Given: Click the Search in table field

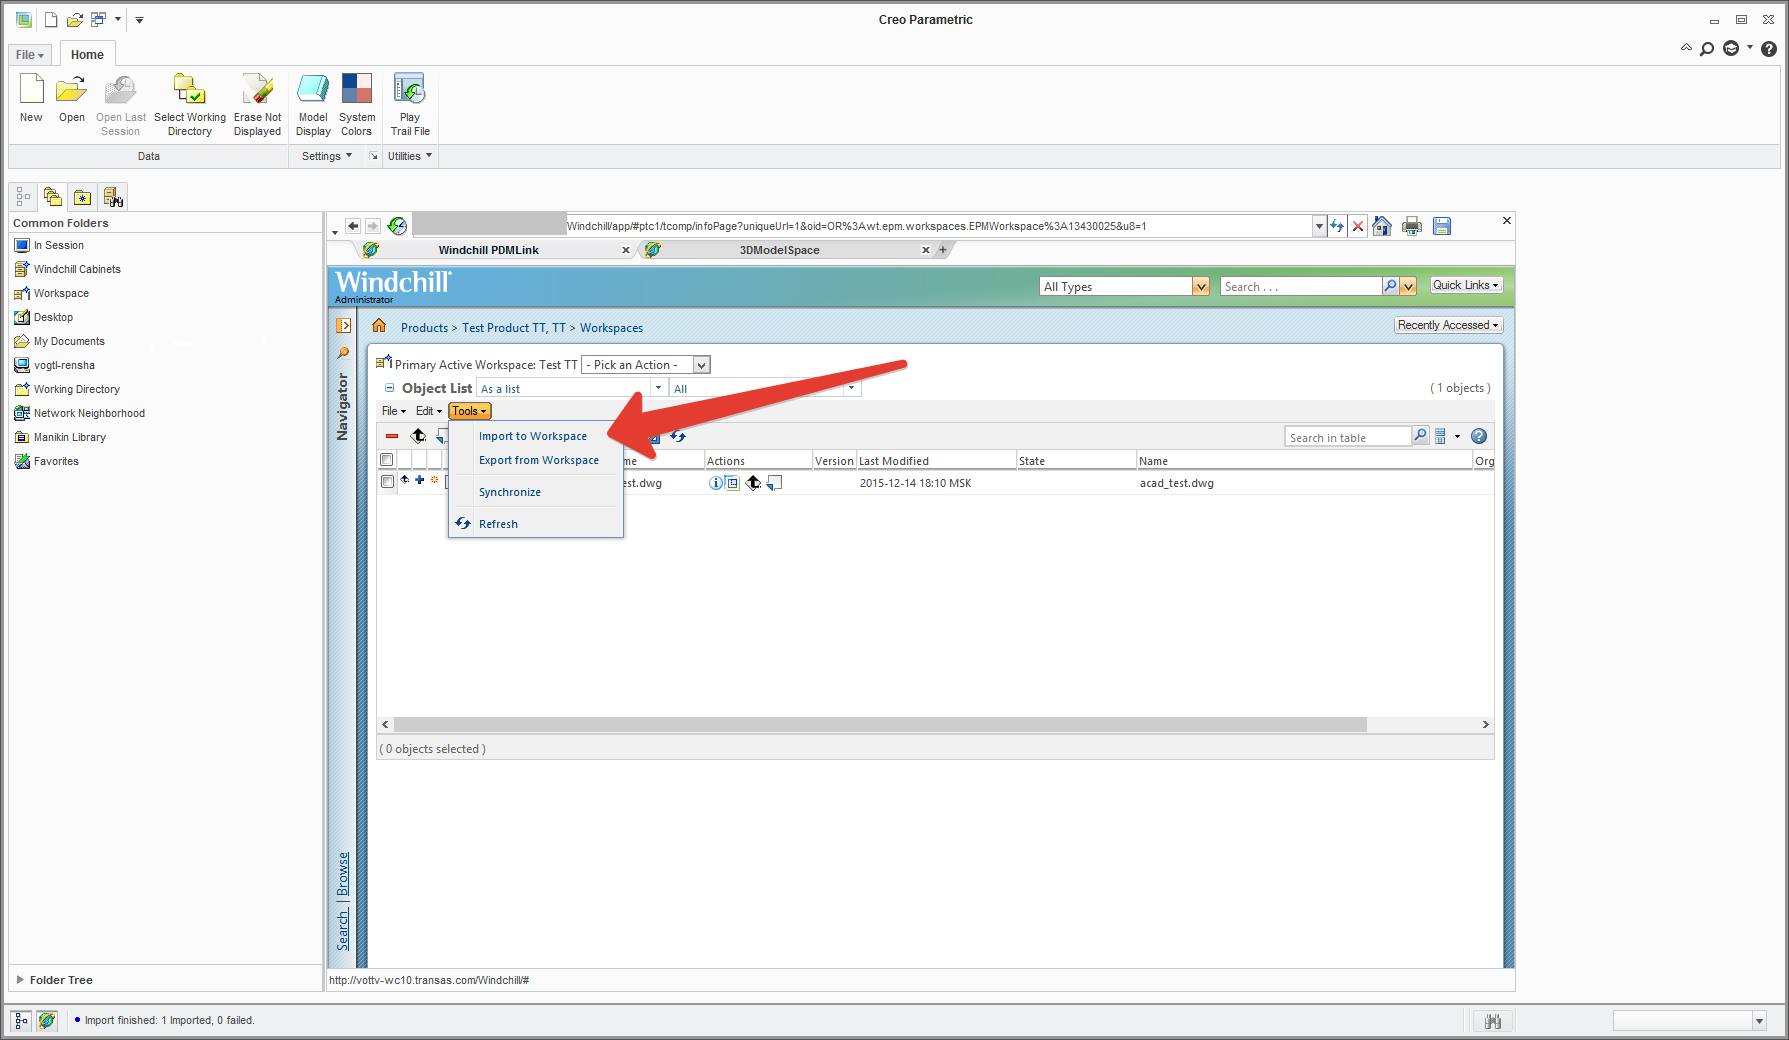Looking at the screenshot, I should click(x=1348, y=437).
